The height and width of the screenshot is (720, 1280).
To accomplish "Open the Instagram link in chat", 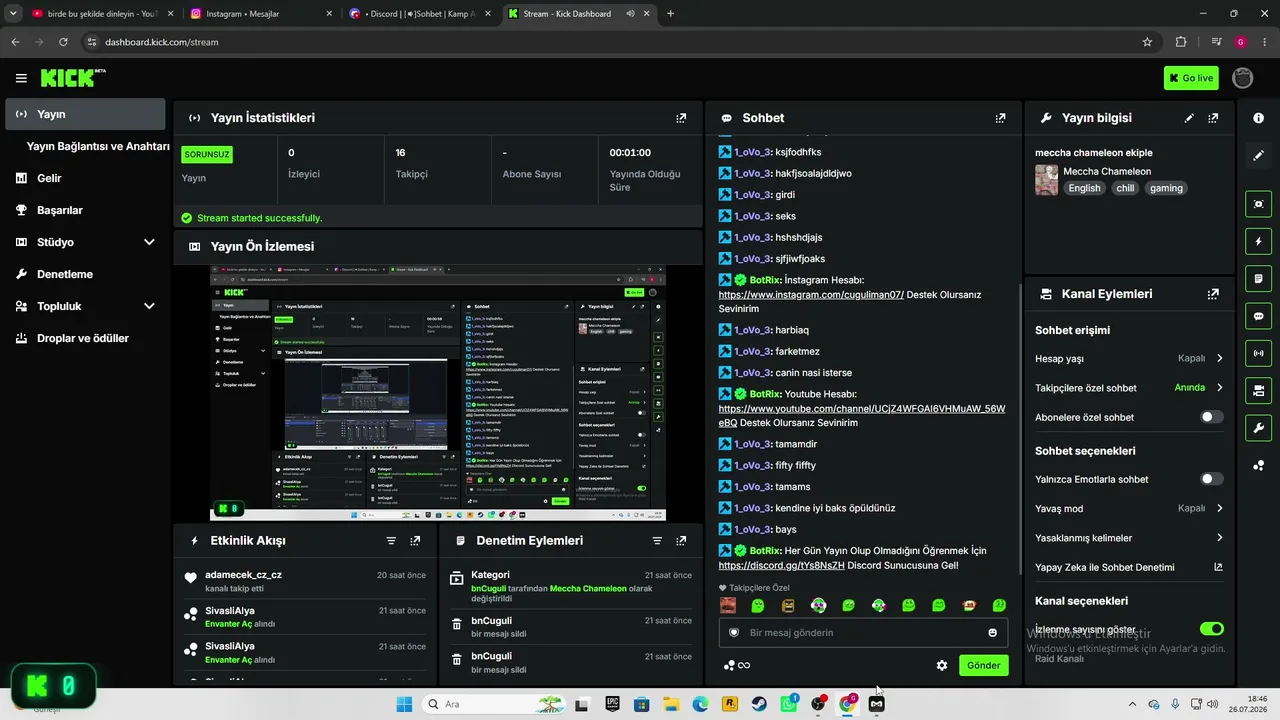I will (811, 295).
